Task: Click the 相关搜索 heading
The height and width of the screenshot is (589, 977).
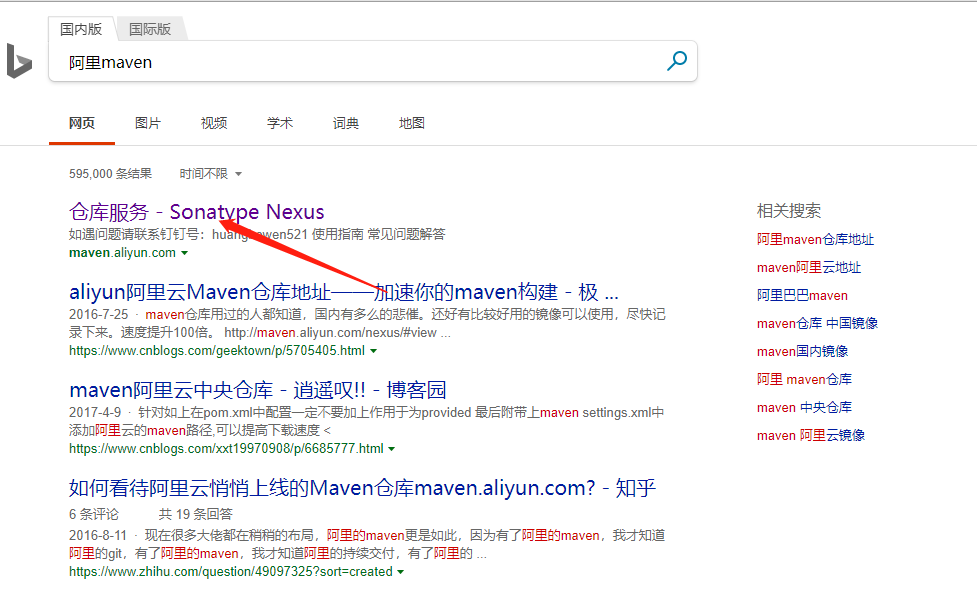Action: [x=789, y=211]
